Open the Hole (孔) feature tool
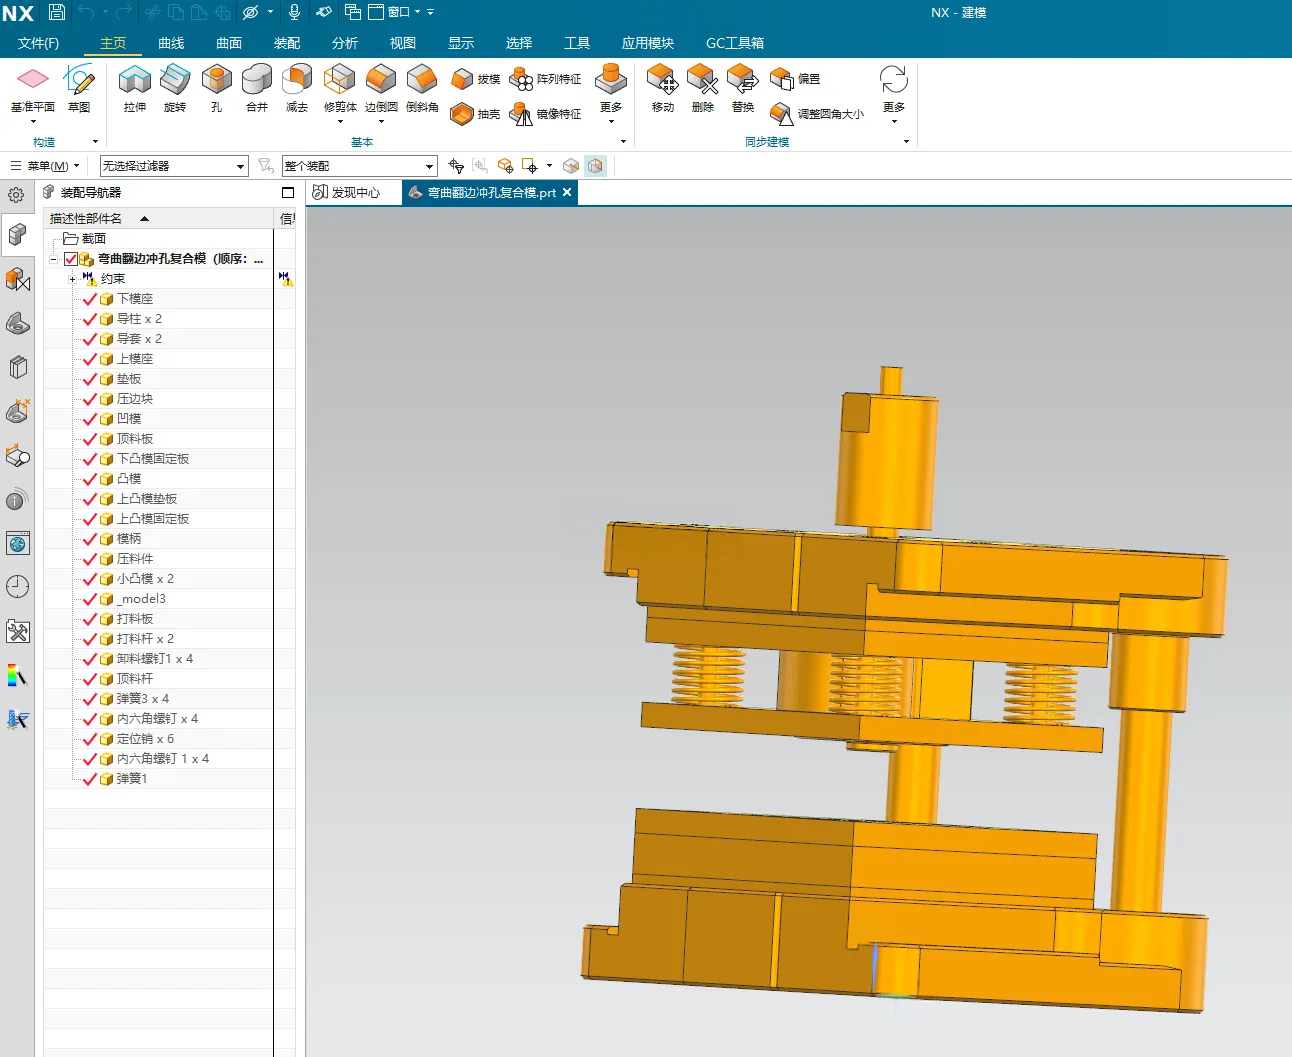Image resolution: width=1292 pixels, height=1057 pixels. [x=216, y=88]
